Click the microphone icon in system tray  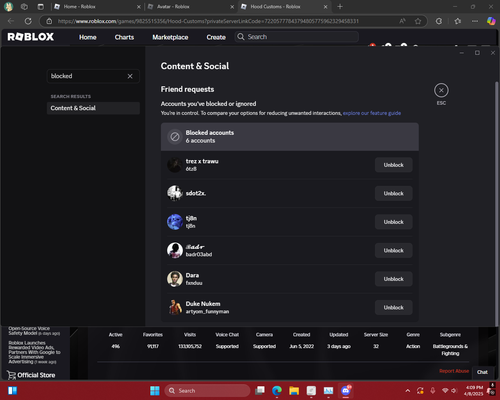click(433, 391)
